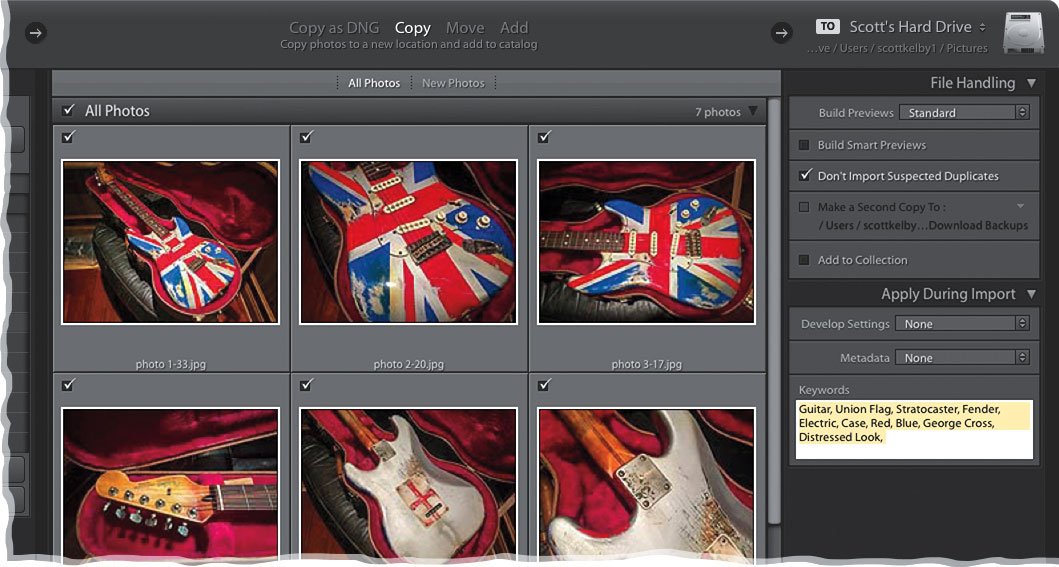Viewport: 1059px width, 567px height.
Task: Uncheck photo 1-33.jpg import checkbox
Action: pyautogui.click(x=68, y=137)
